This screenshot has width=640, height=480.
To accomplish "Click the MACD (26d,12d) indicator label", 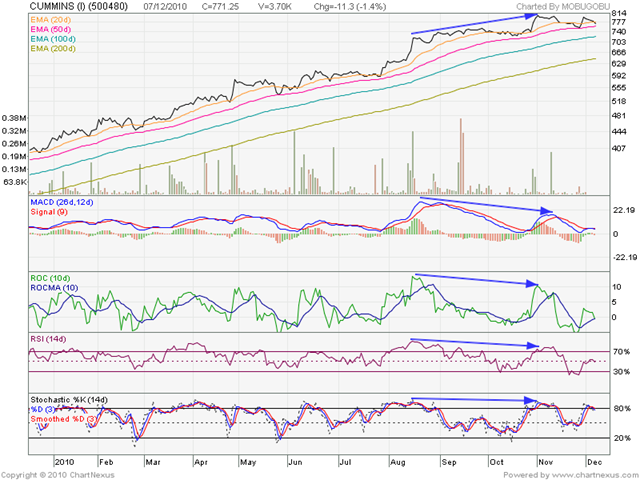I will coord(62,202).
